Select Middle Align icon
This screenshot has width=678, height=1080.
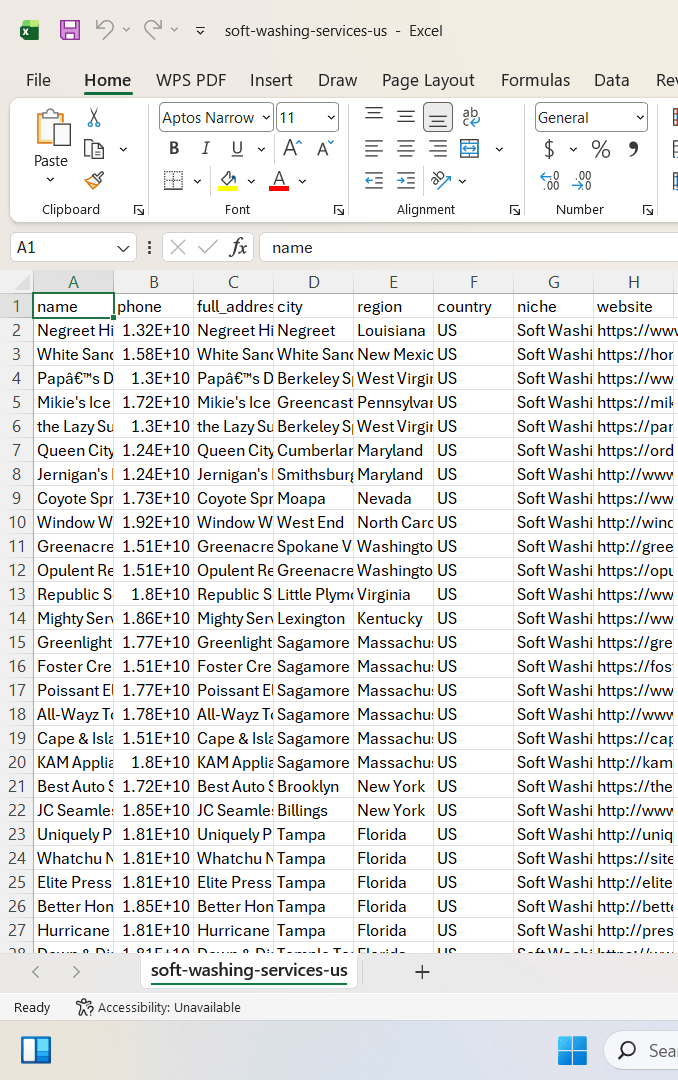[406, 116]
